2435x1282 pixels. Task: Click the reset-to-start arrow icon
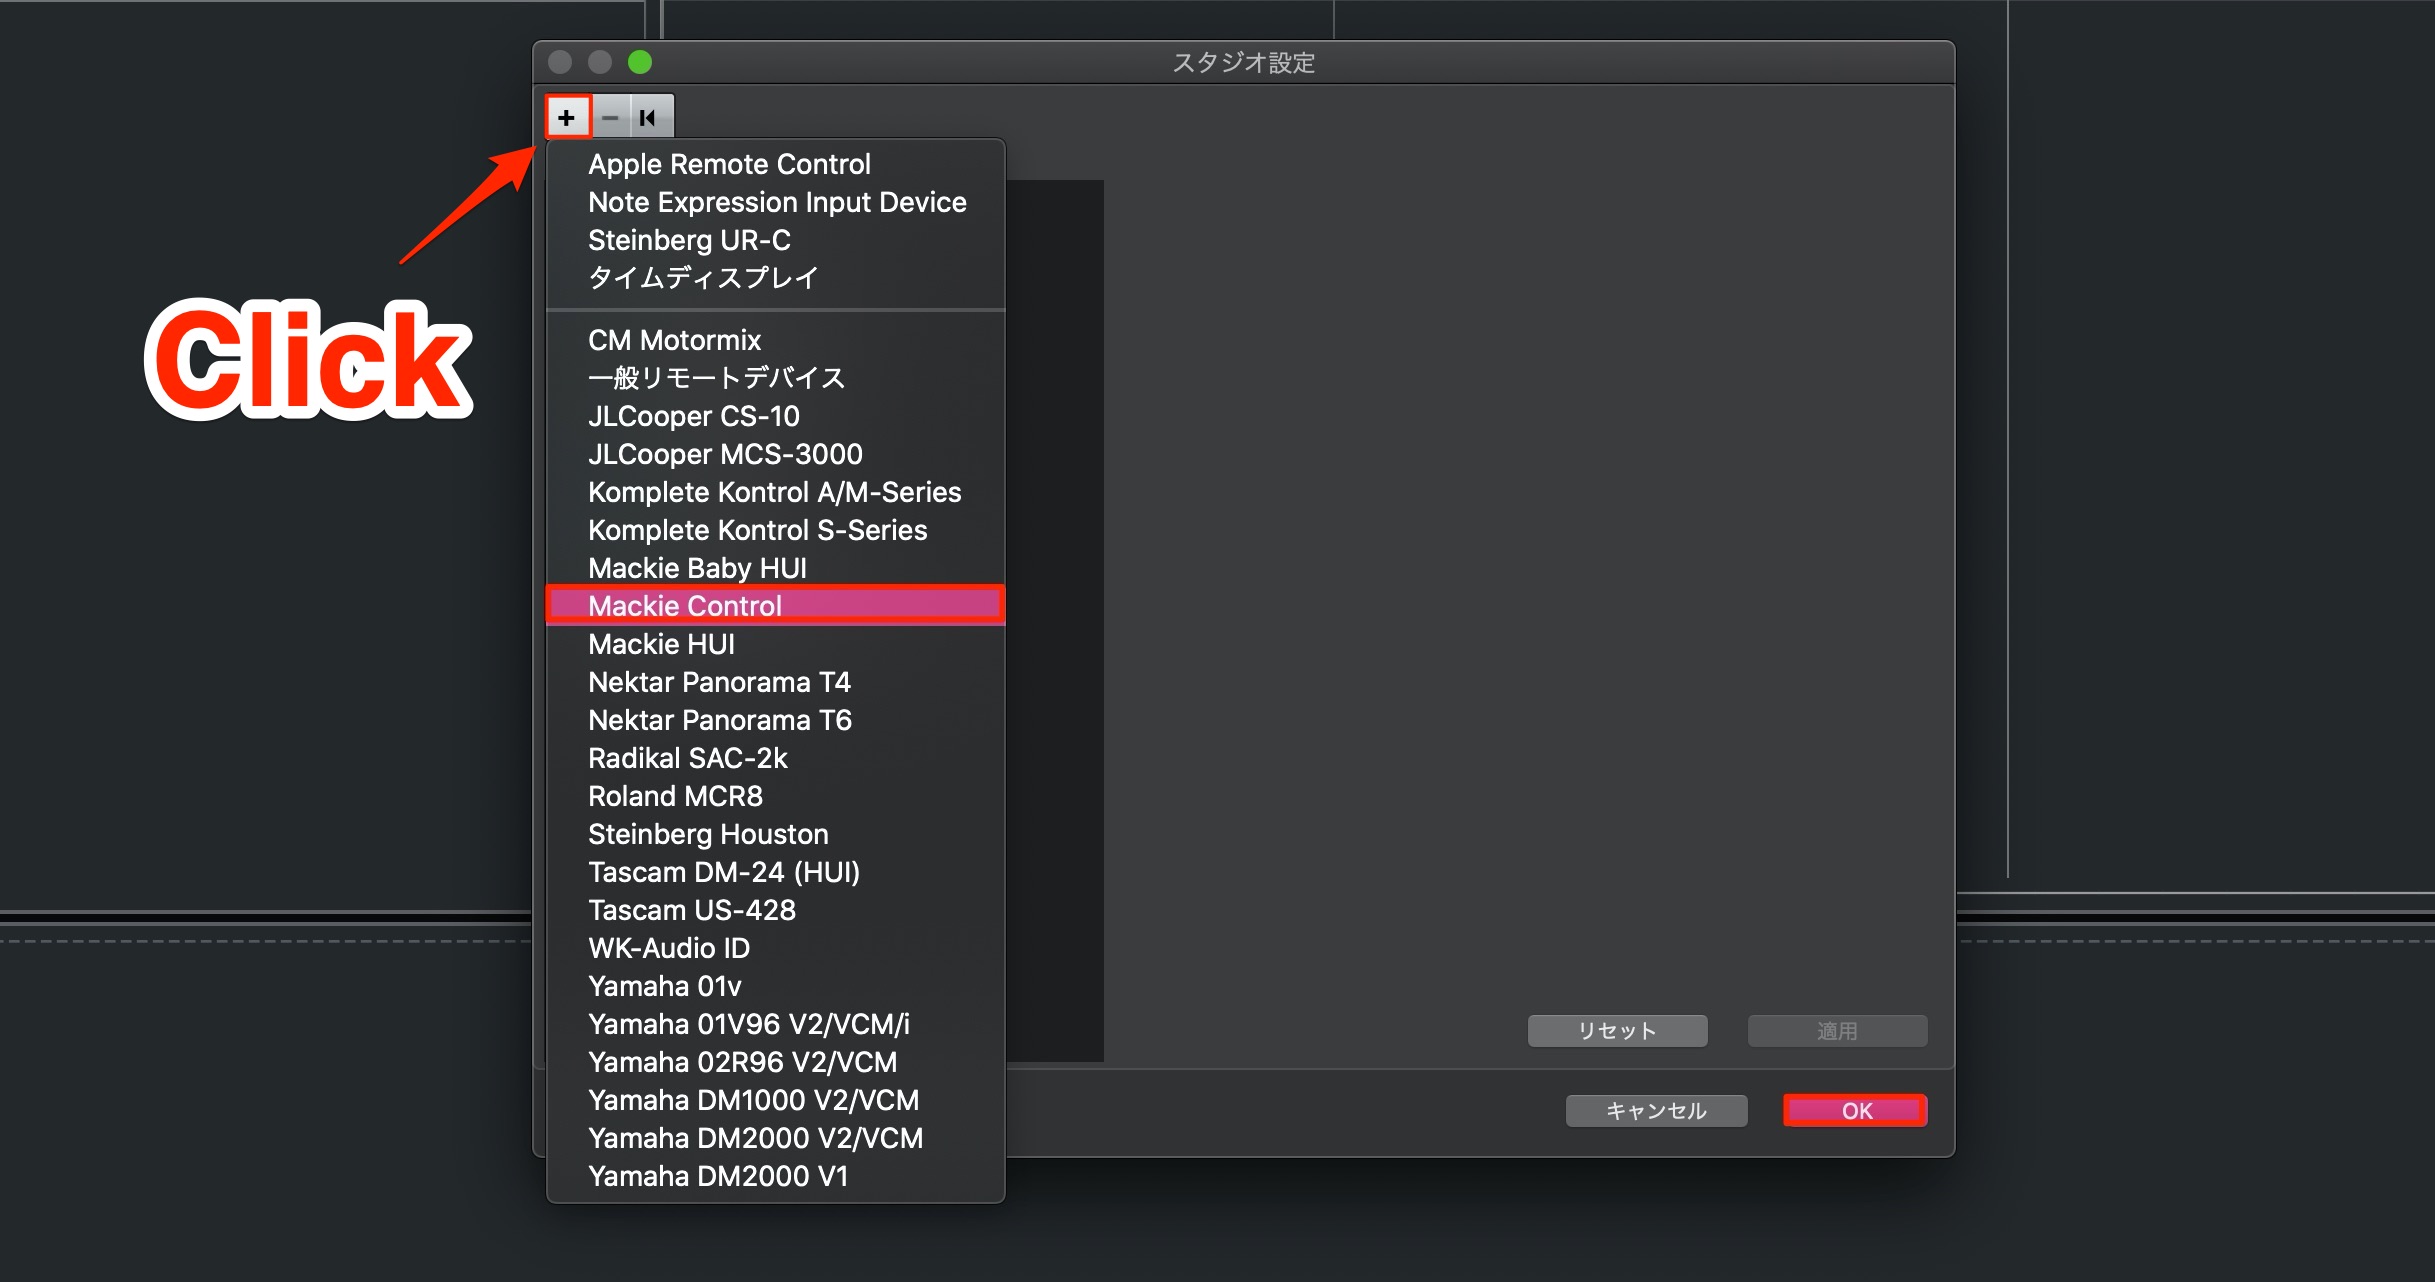coord(649,117)
